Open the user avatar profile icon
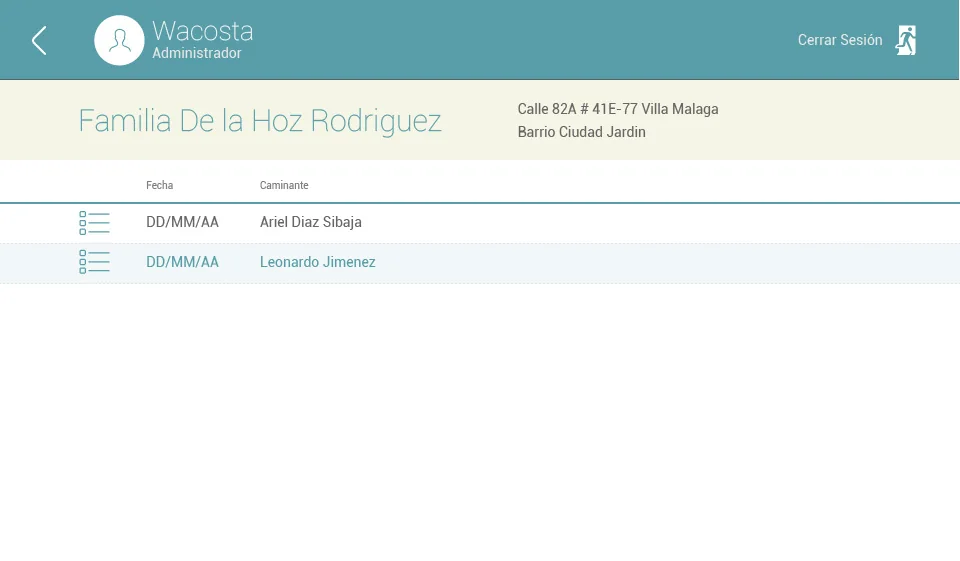Viewport: 960px width, 561px height. [119, 40]
